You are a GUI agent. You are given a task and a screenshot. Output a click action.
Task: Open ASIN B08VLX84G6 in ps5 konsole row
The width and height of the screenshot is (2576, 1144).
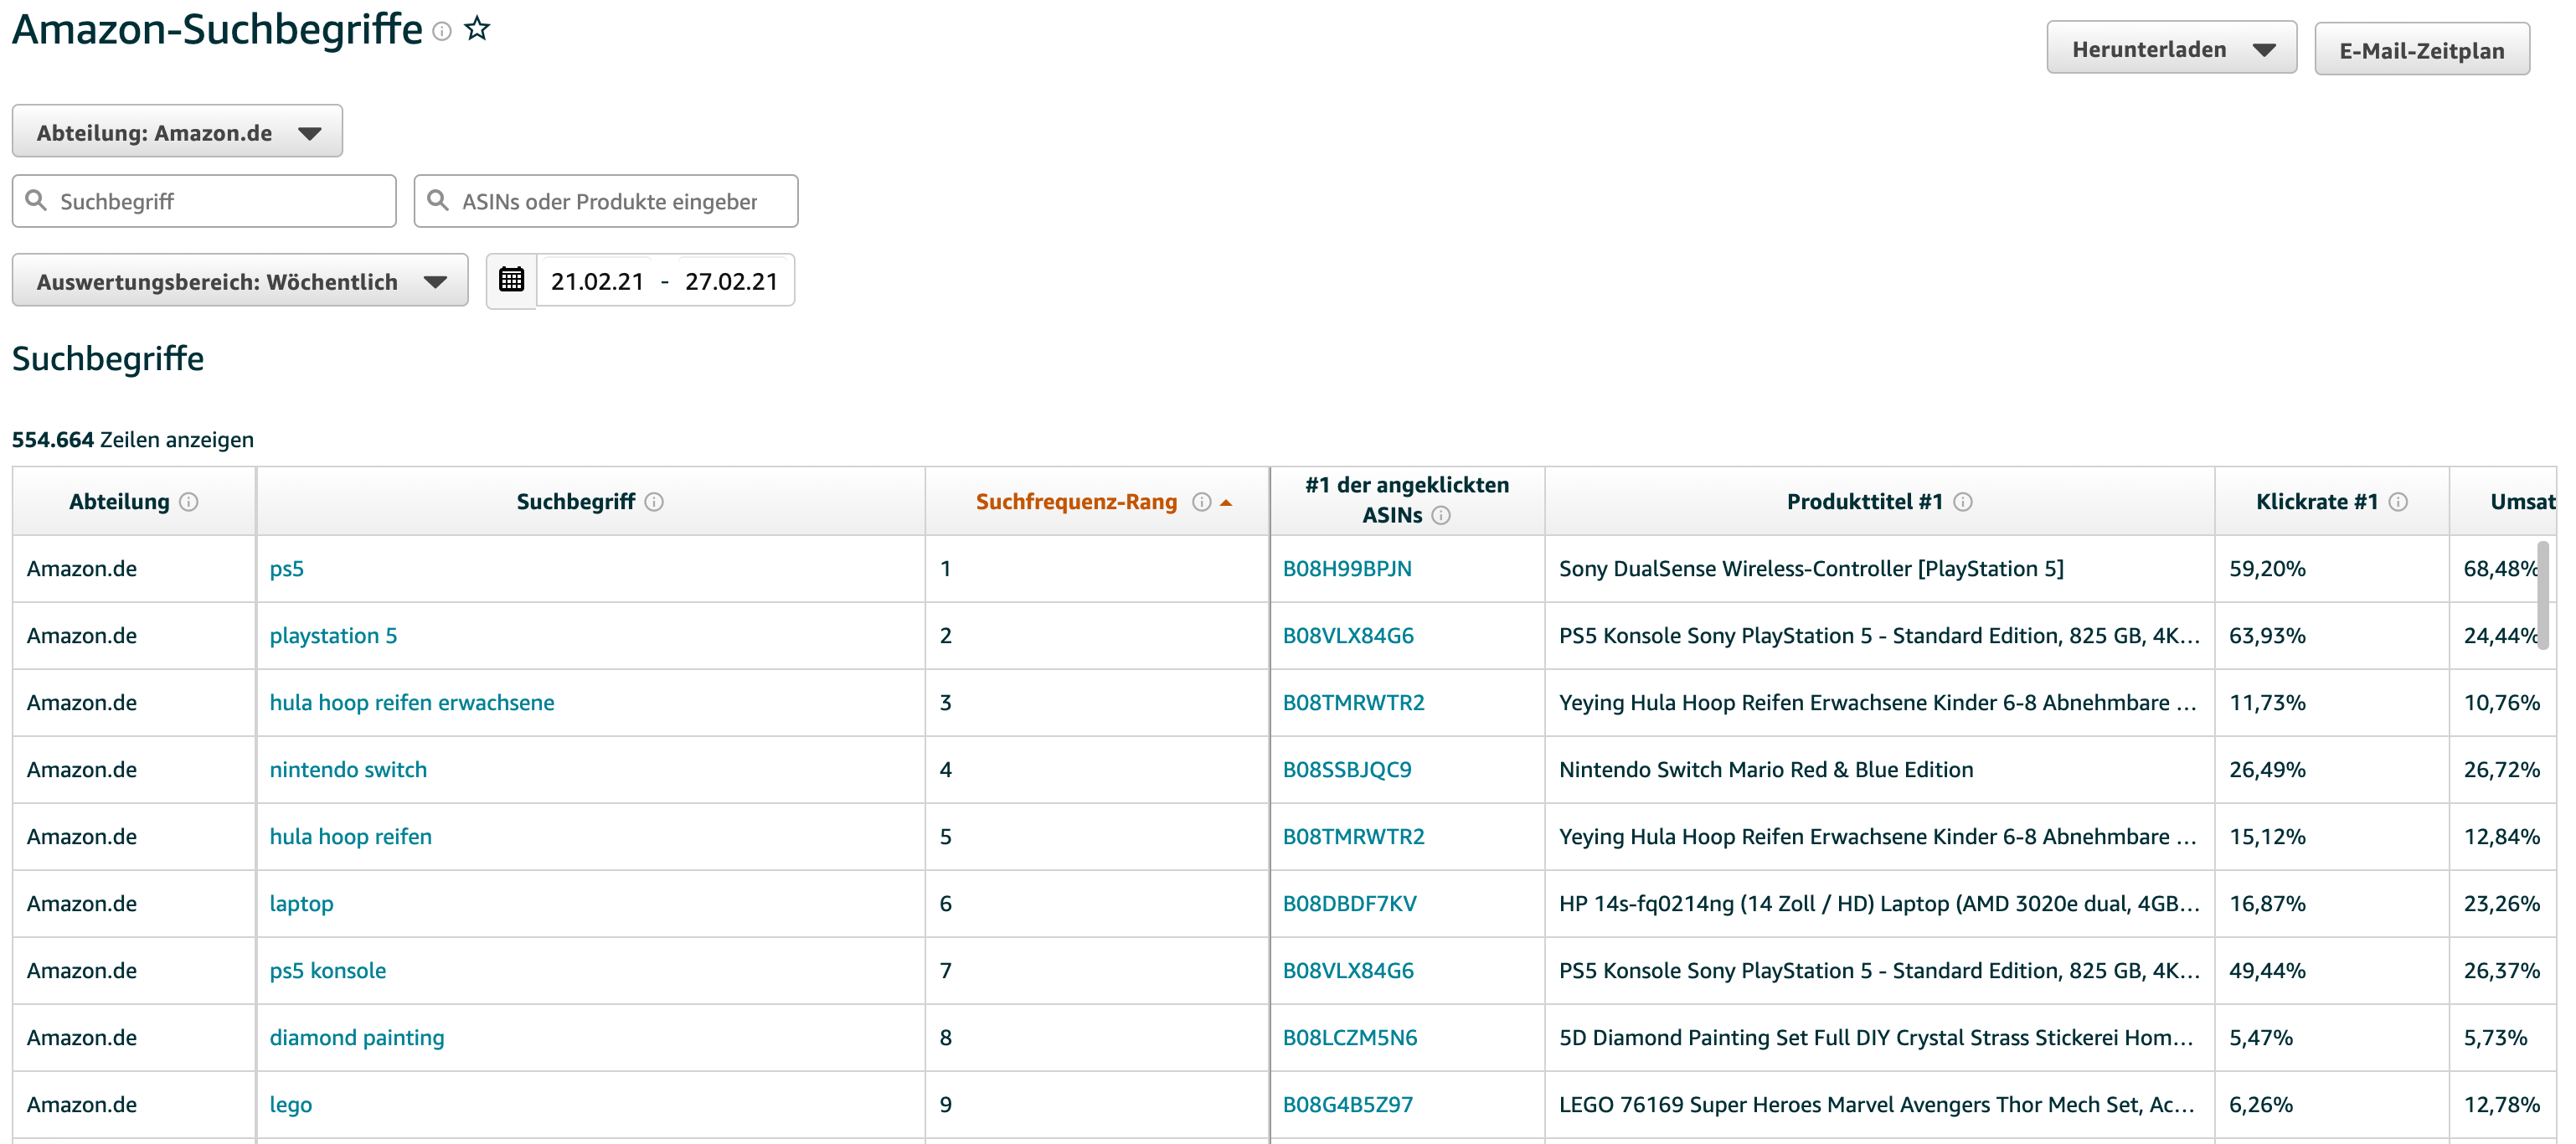1348,971
